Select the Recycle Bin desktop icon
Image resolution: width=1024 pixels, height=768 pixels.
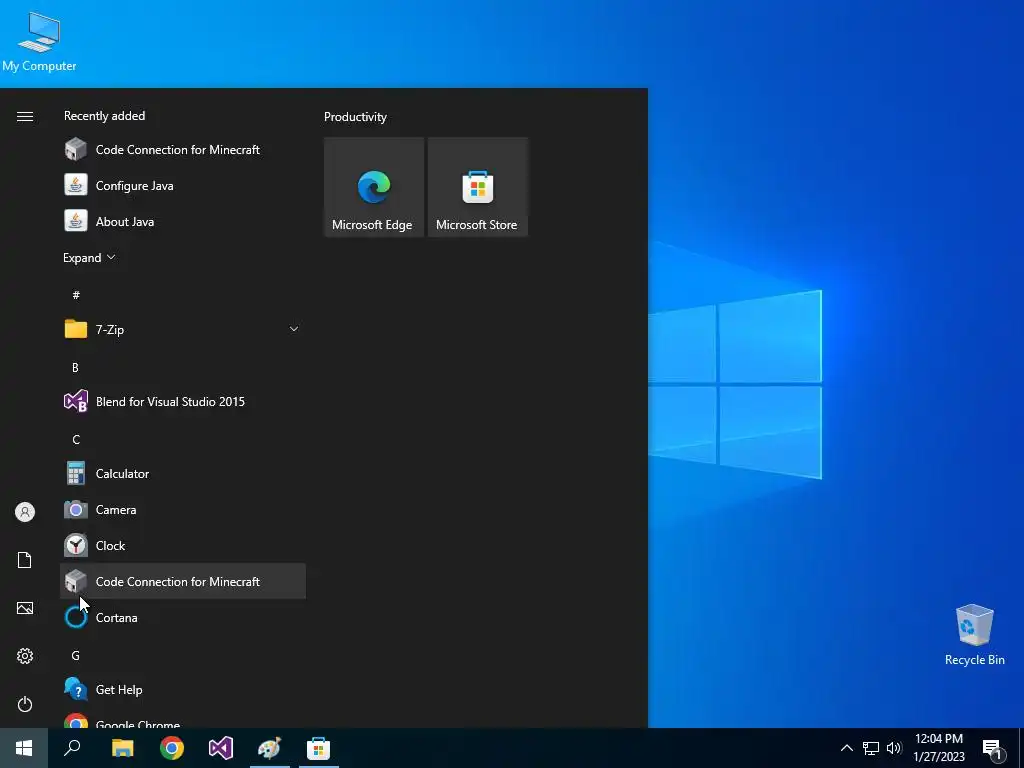(x=974, y=635)
